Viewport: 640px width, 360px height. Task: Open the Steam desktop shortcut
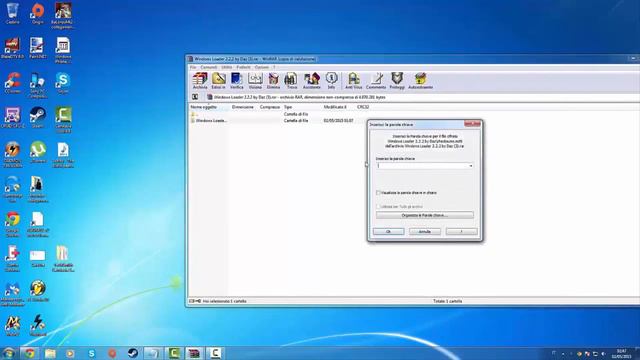[x=38, y=118]
